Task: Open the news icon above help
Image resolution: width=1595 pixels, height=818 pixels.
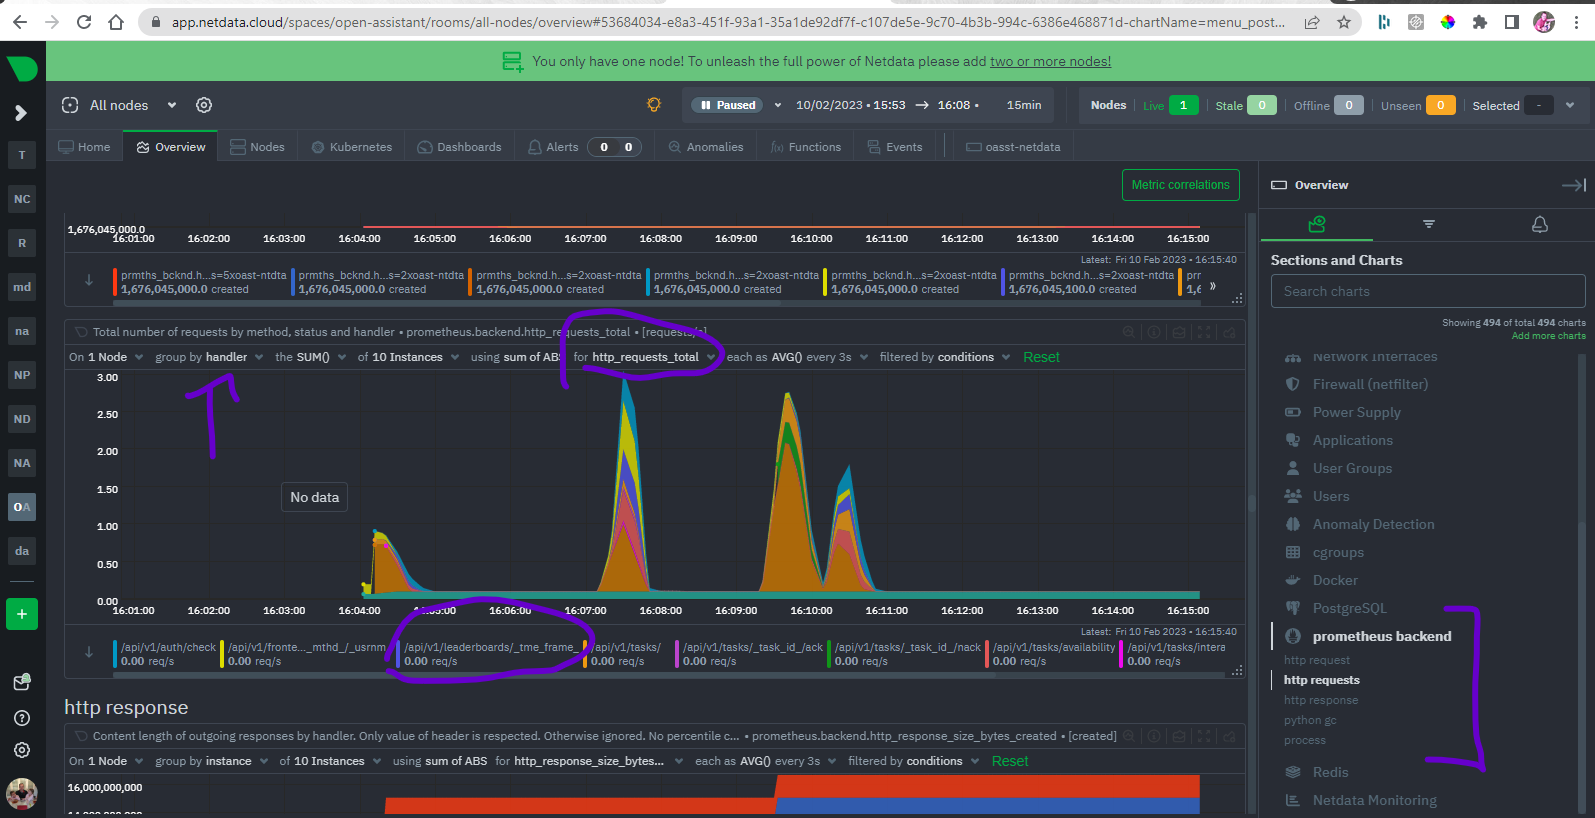Action: pyautogui.click(x=22, y=683)
